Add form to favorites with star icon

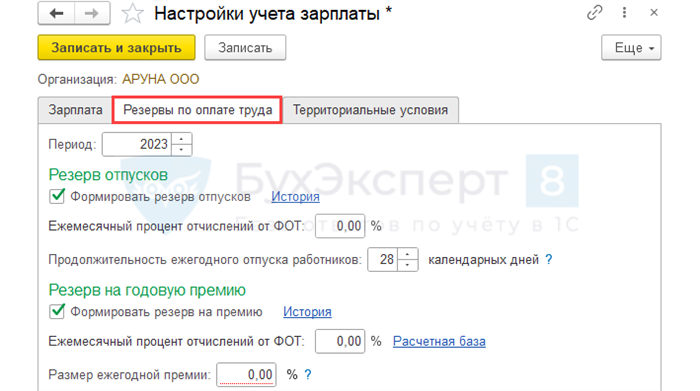pos(133,13)
